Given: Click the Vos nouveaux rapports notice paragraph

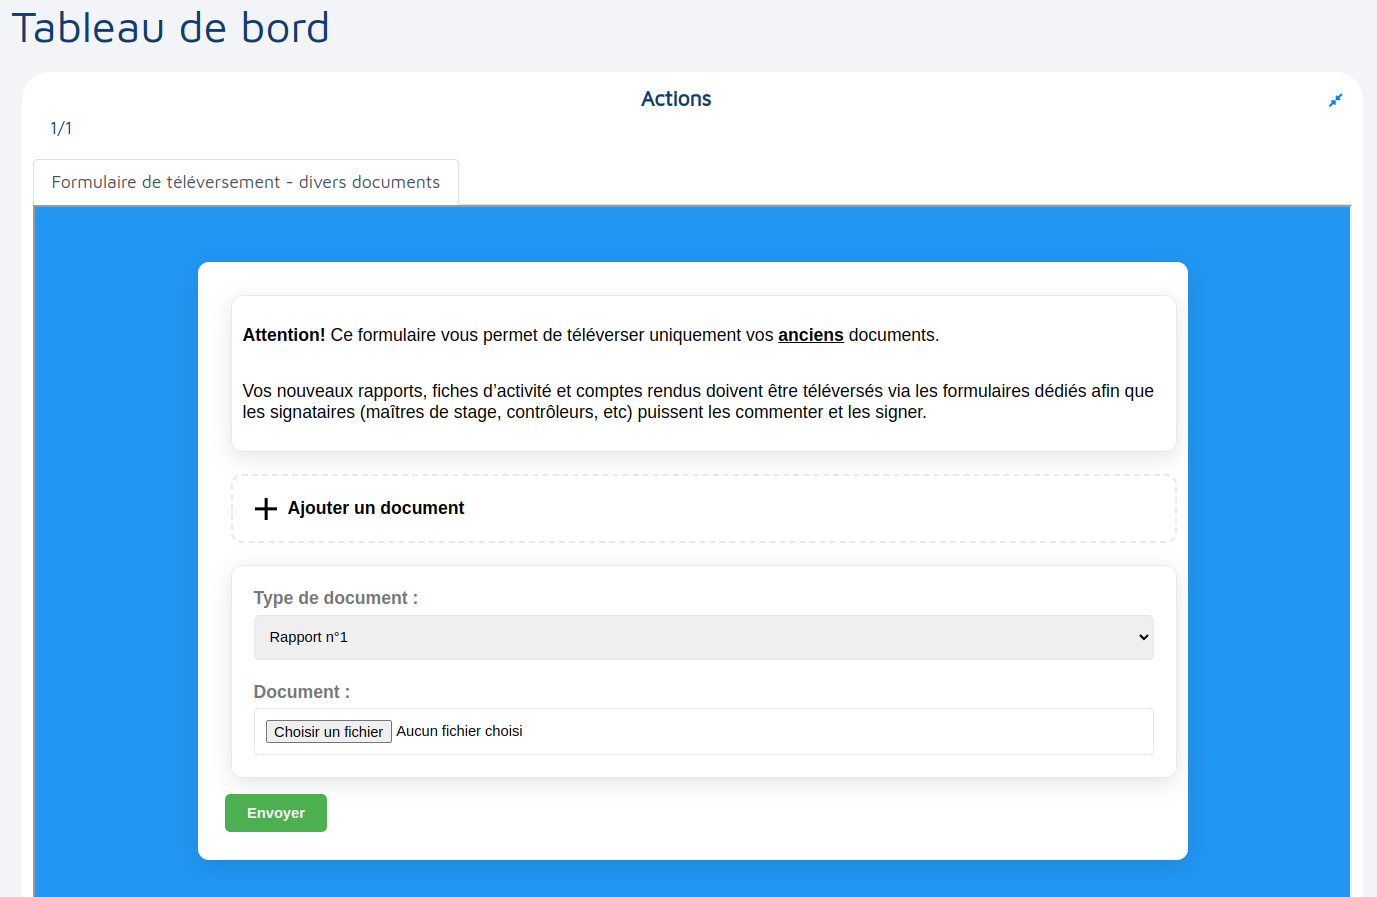Looking at the screenshot, I should coord(698,401).
